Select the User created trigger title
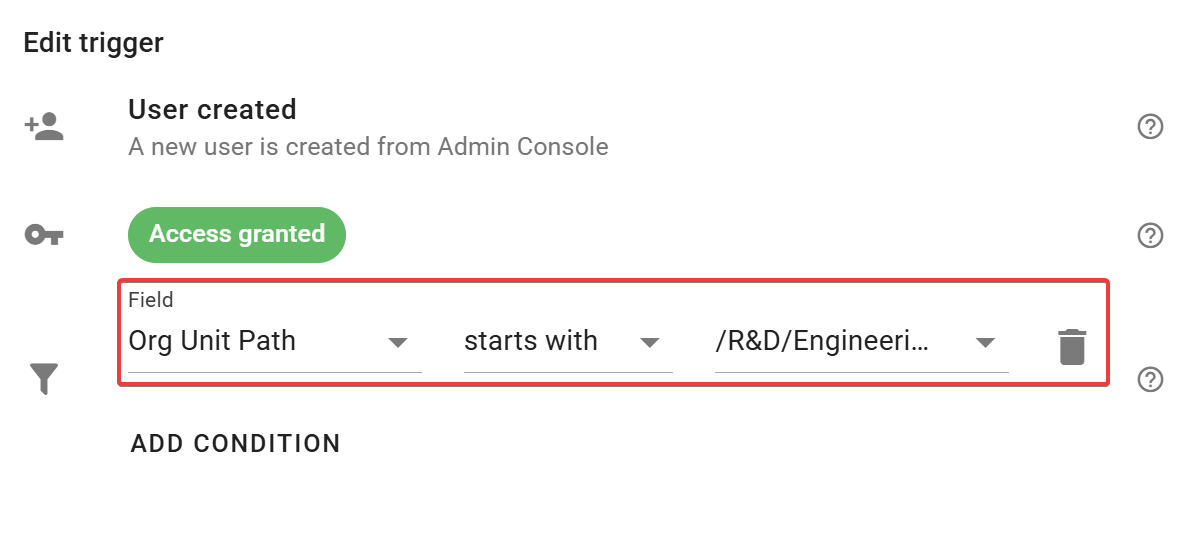Viewport: 1198px width, 541px height. pos(212,109)
